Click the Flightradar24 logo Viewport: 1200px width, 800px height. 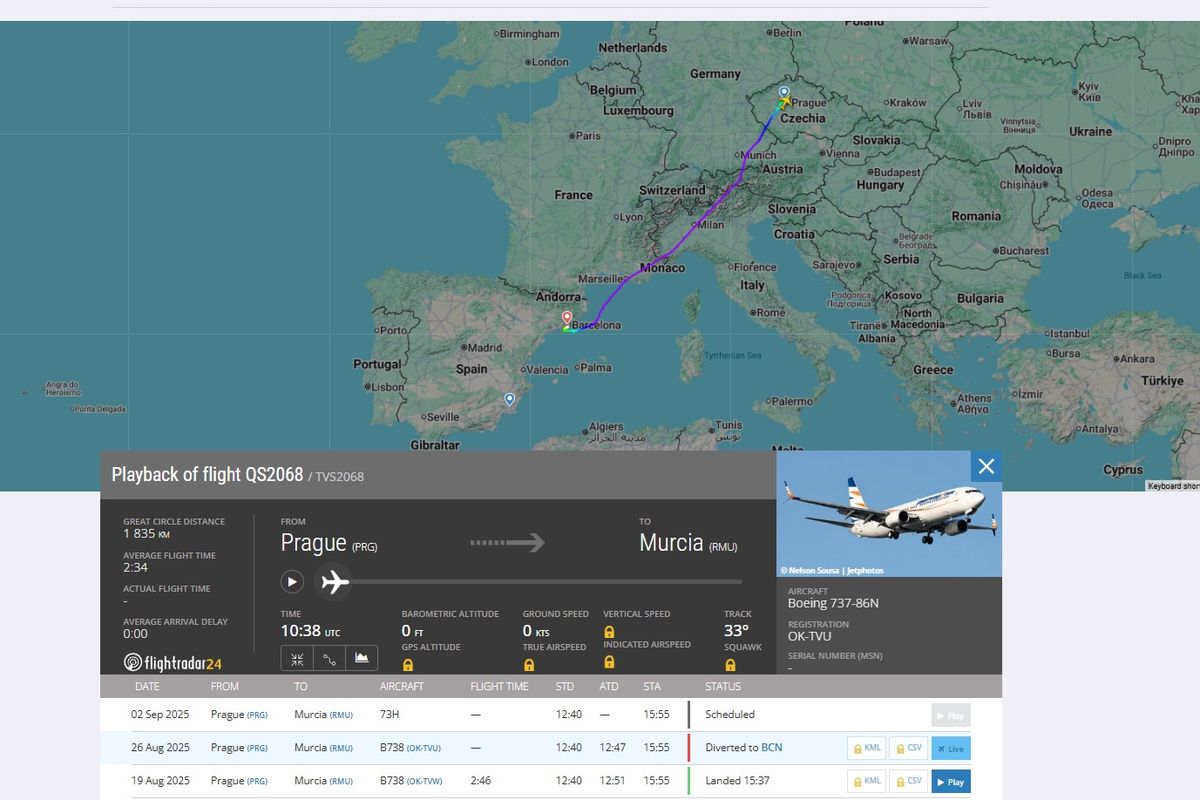coord(173,662)
